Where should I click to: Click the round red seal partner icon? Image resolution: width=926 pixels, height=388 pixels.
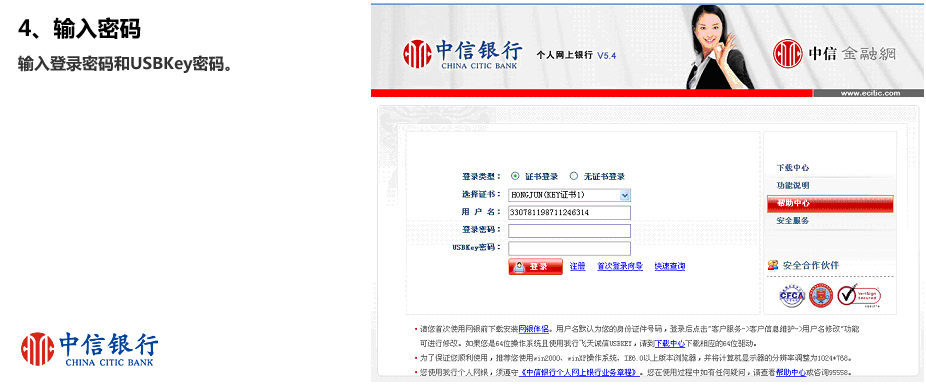coord(821,295)
